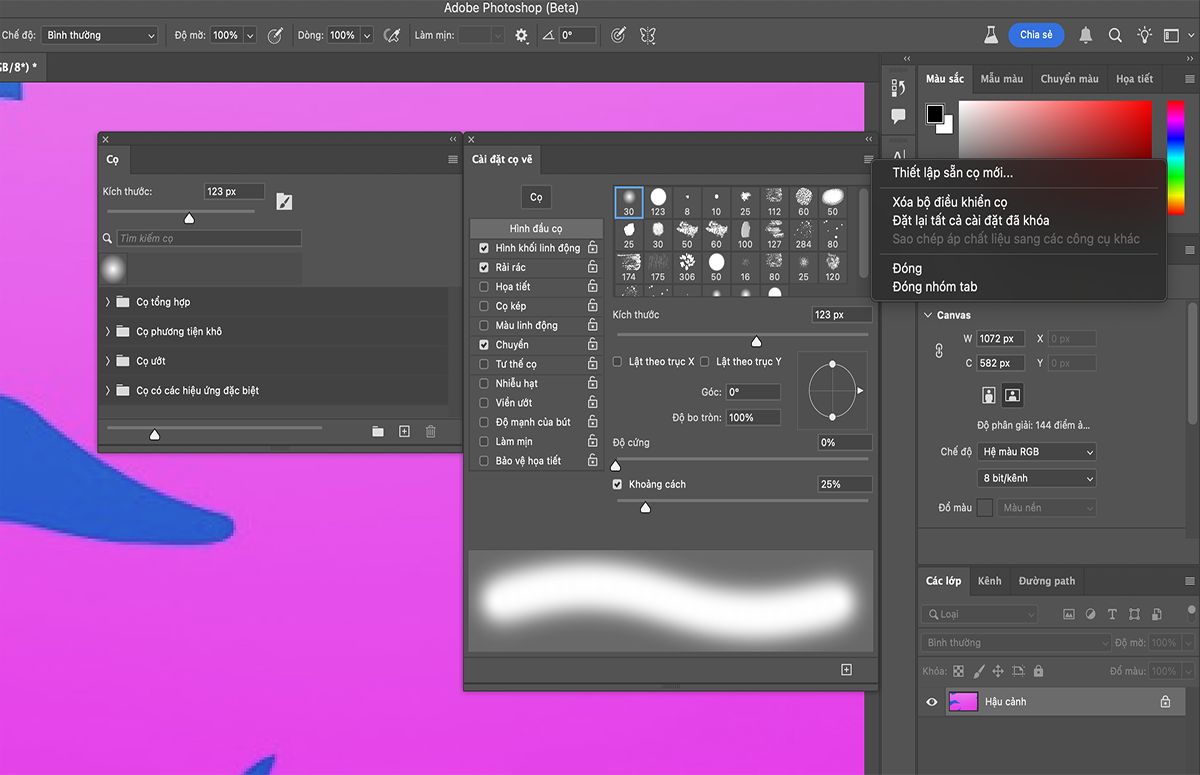The image size is (1200, 775).
Task: Open the Bình thường blend mode dropdown
Action: (x=100, y=35)
